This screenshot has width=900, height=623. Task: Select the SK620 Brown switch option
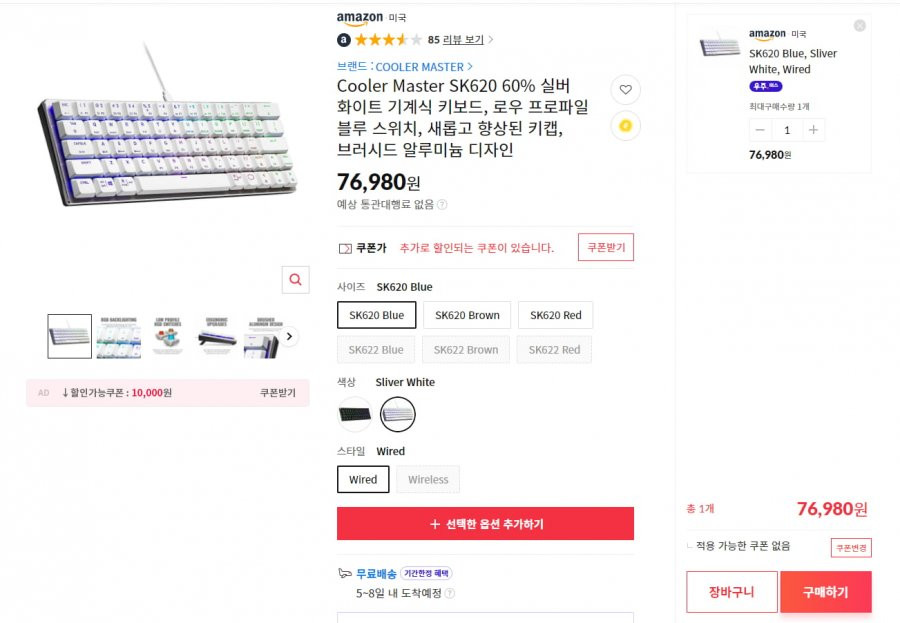tap(467, 315)
